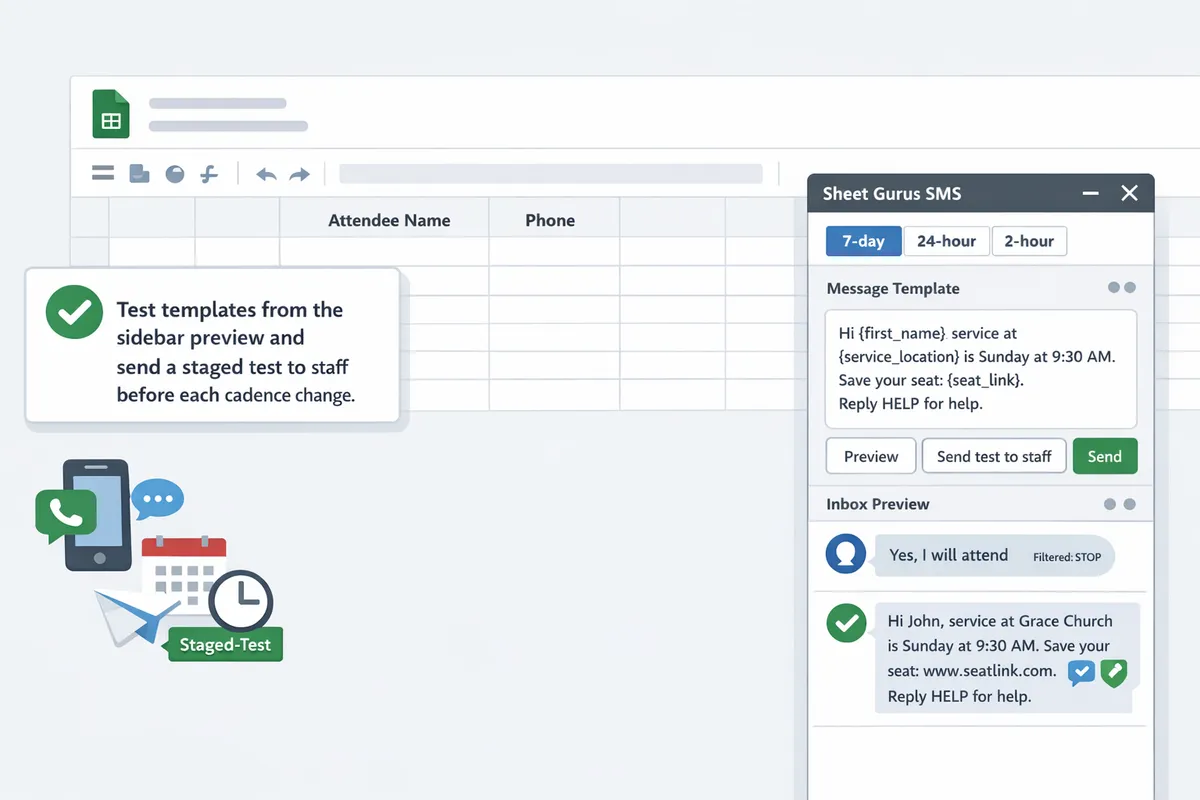Switch to the 2-hour cadence tab

click(1029, 241)
